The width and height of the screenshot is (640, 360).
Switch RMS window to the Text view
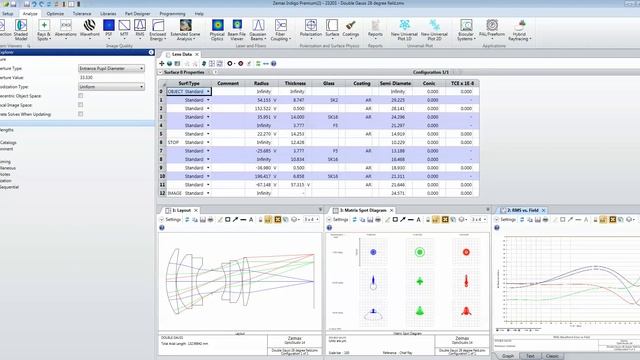[x=530, y=356]
